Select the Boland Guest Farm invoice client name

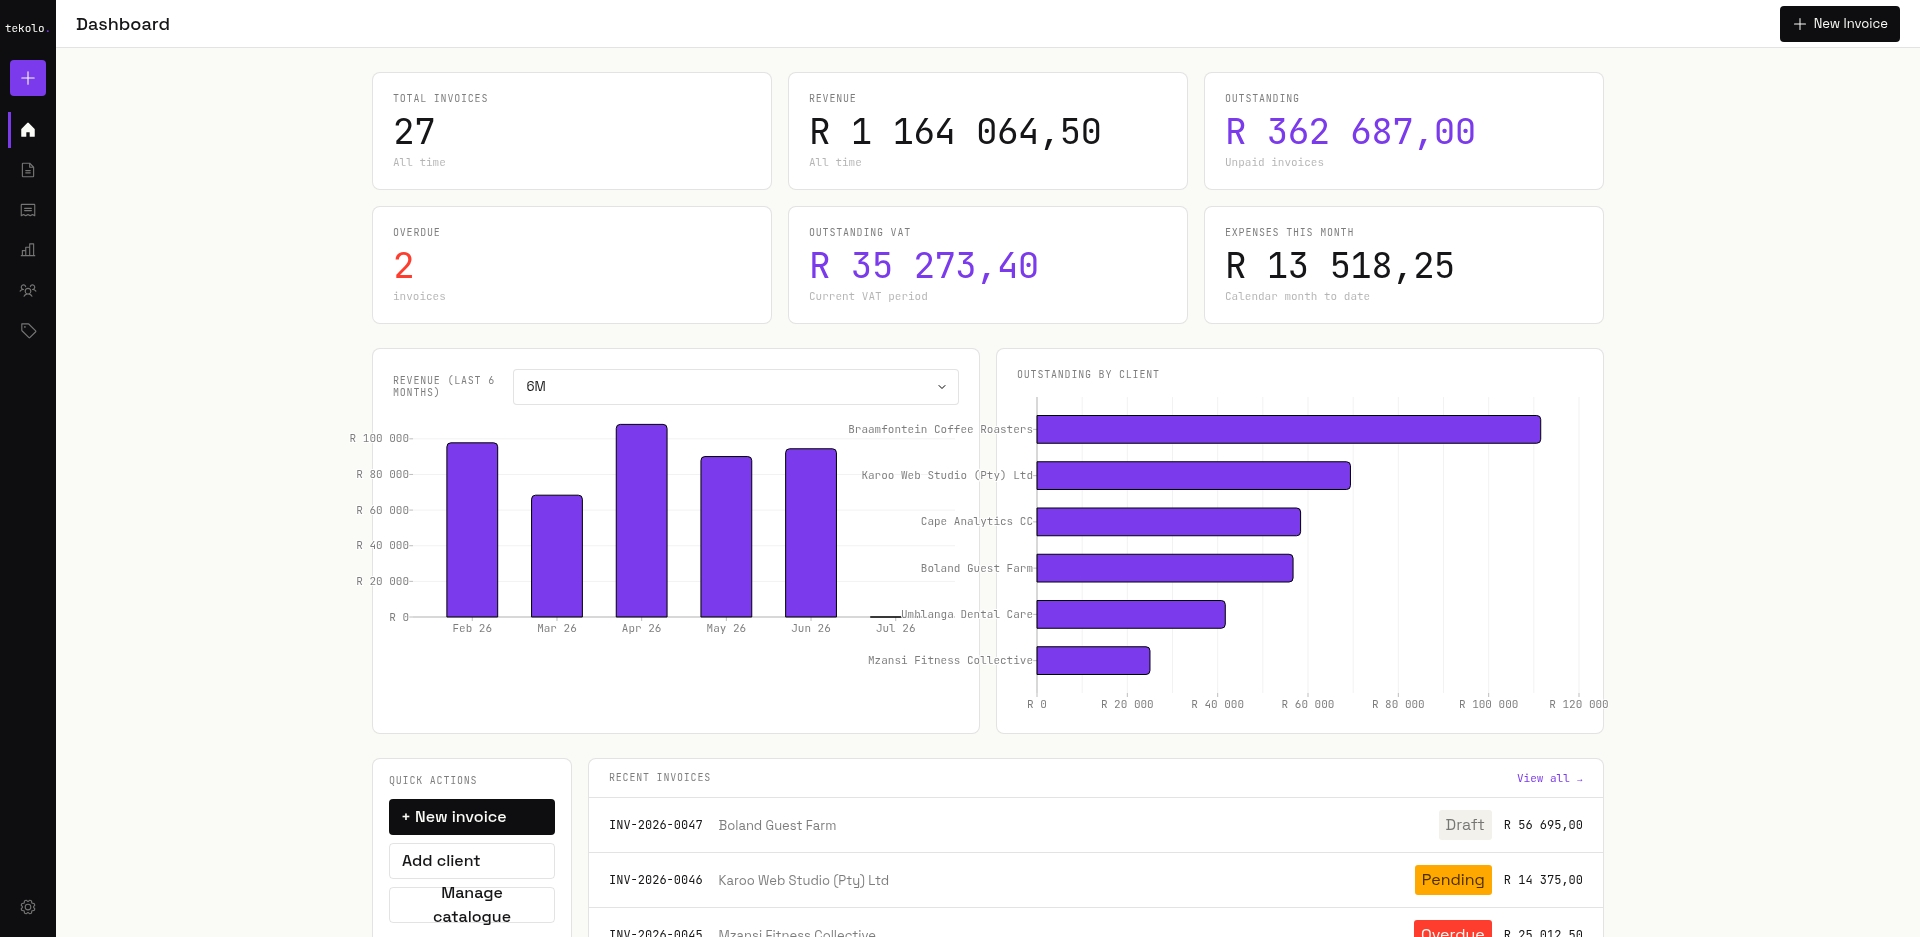point(777,825)
